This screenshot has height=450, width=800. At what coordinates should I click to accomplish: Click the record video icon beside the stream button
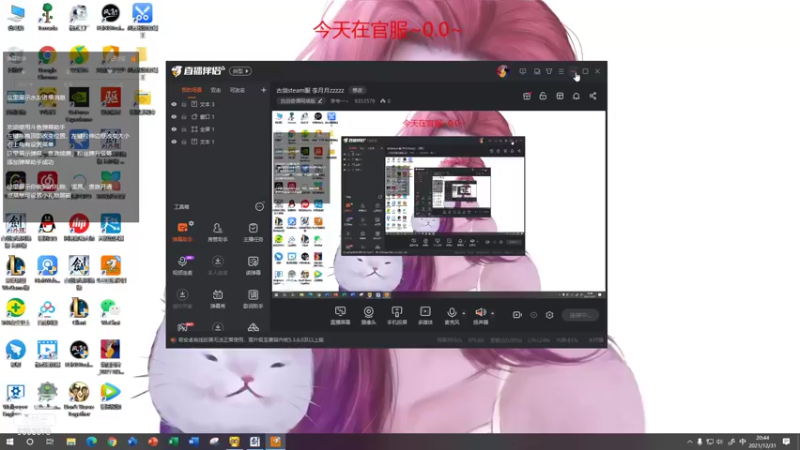click(x=517, y=315)
